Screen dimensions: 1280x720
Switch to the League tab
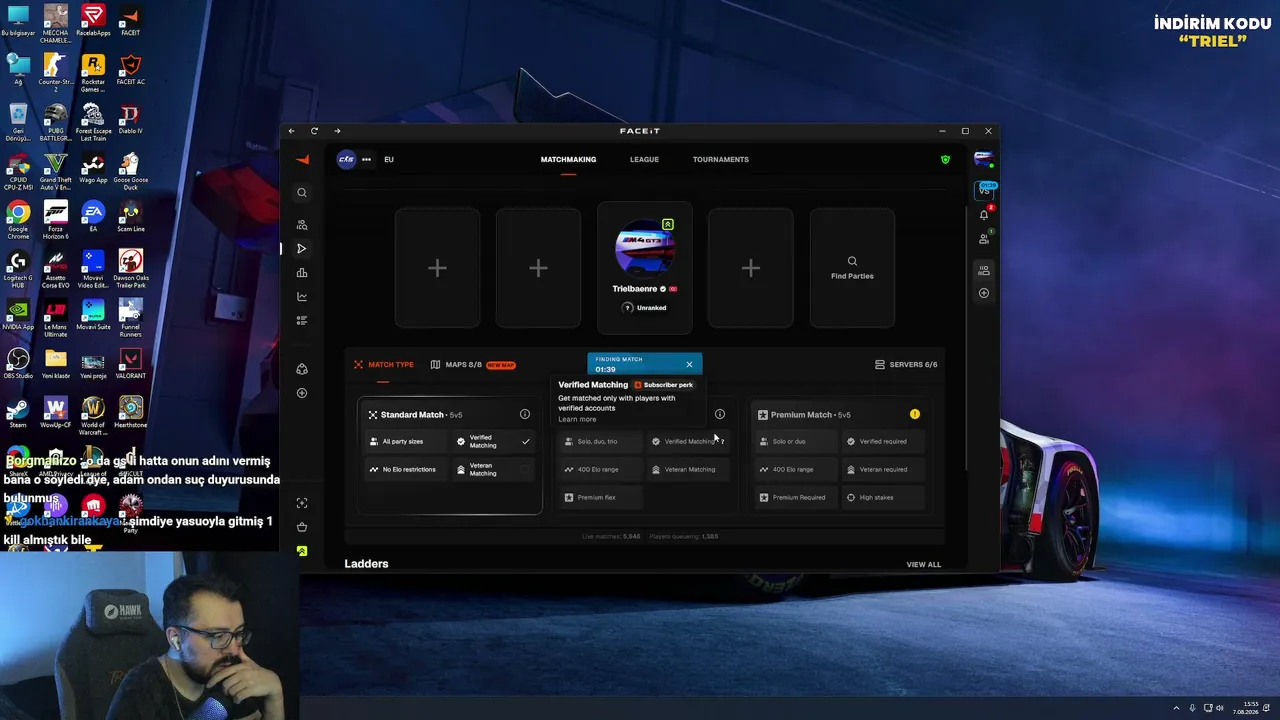click(644, 159)
